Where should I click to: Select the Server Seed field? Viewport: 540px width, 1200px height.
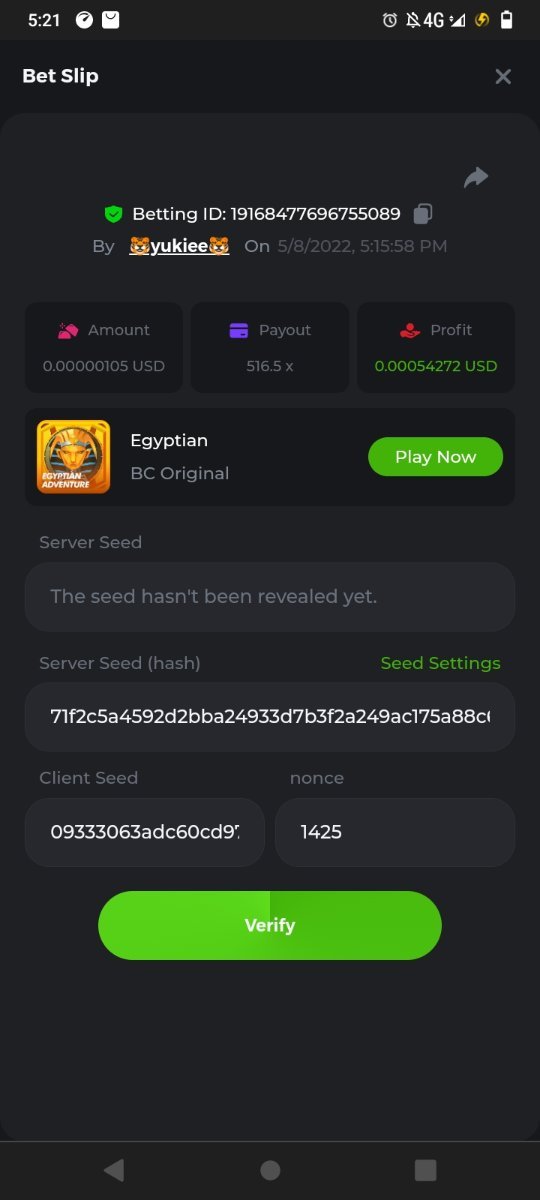click(270, 597)
